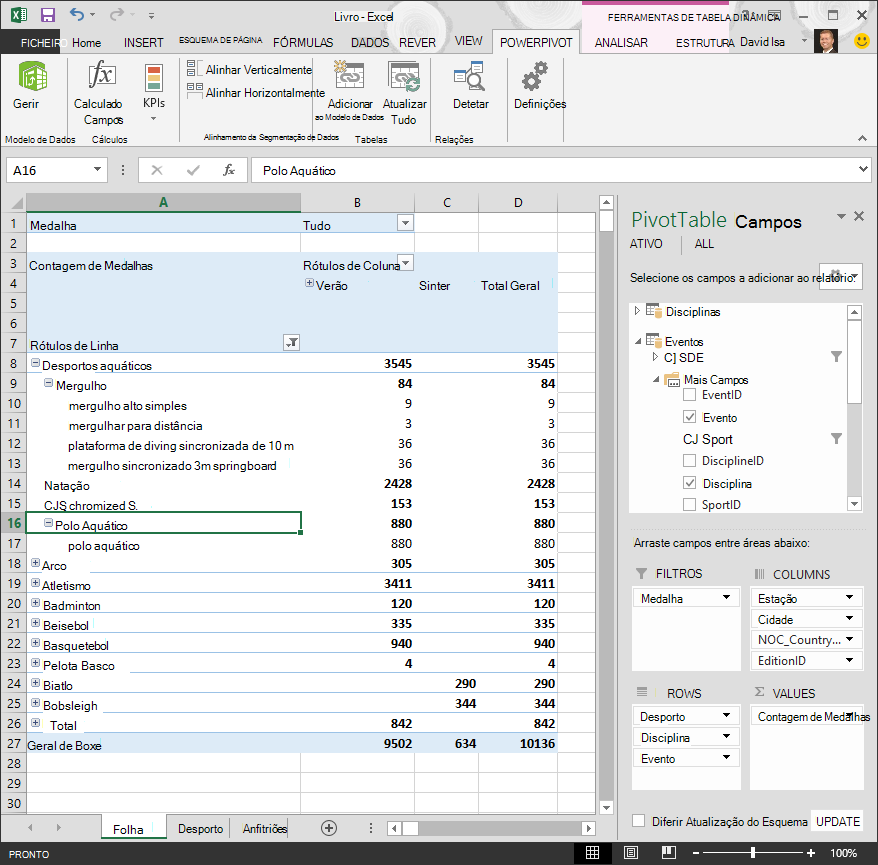This screenshot has height=865, width=878.
Task: Click filter icon next to CJ SDE
Action: (836, 357)
